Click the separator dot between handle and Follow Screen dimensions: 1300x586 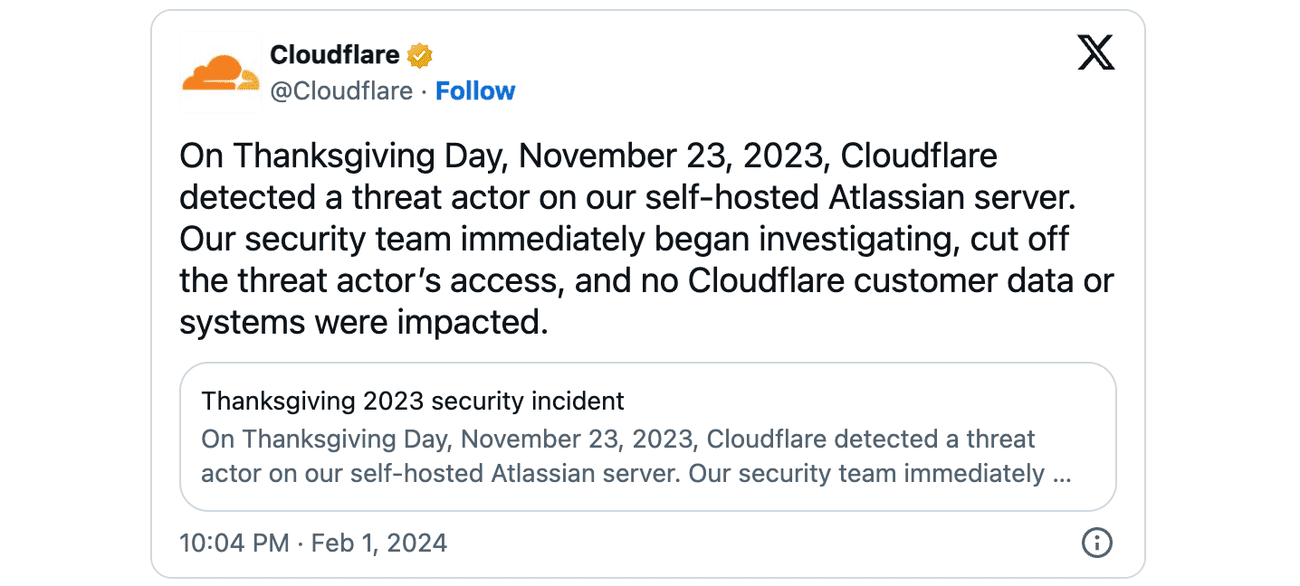tap(422, 90)
